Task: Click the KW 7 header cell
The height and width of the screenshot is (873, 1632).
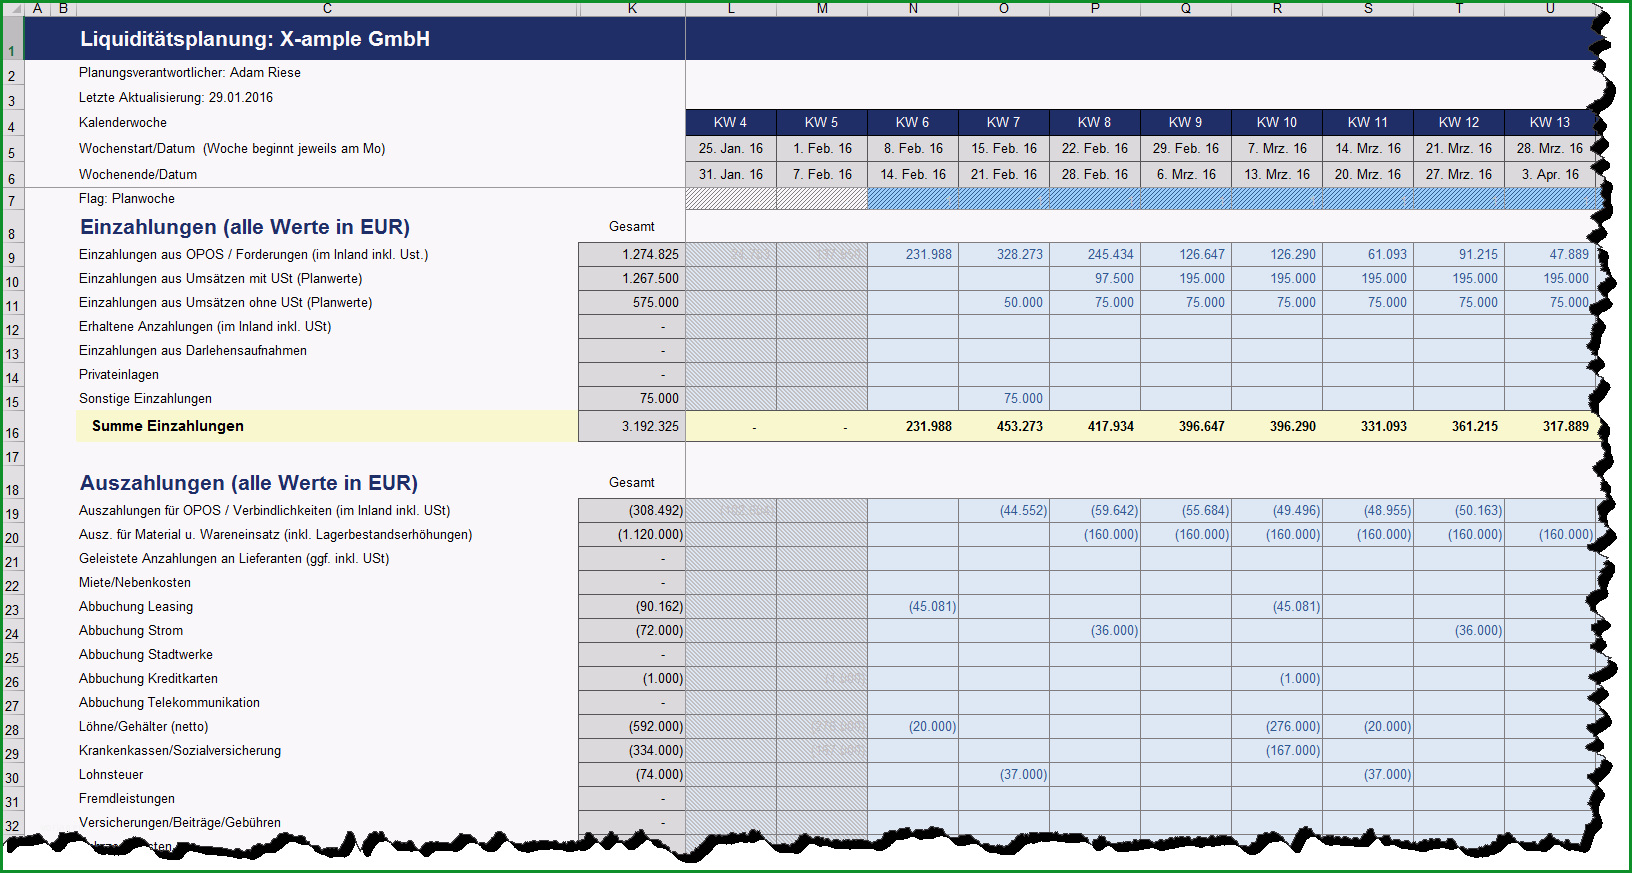Action: pyautogui.click(x=1004, y=122)
